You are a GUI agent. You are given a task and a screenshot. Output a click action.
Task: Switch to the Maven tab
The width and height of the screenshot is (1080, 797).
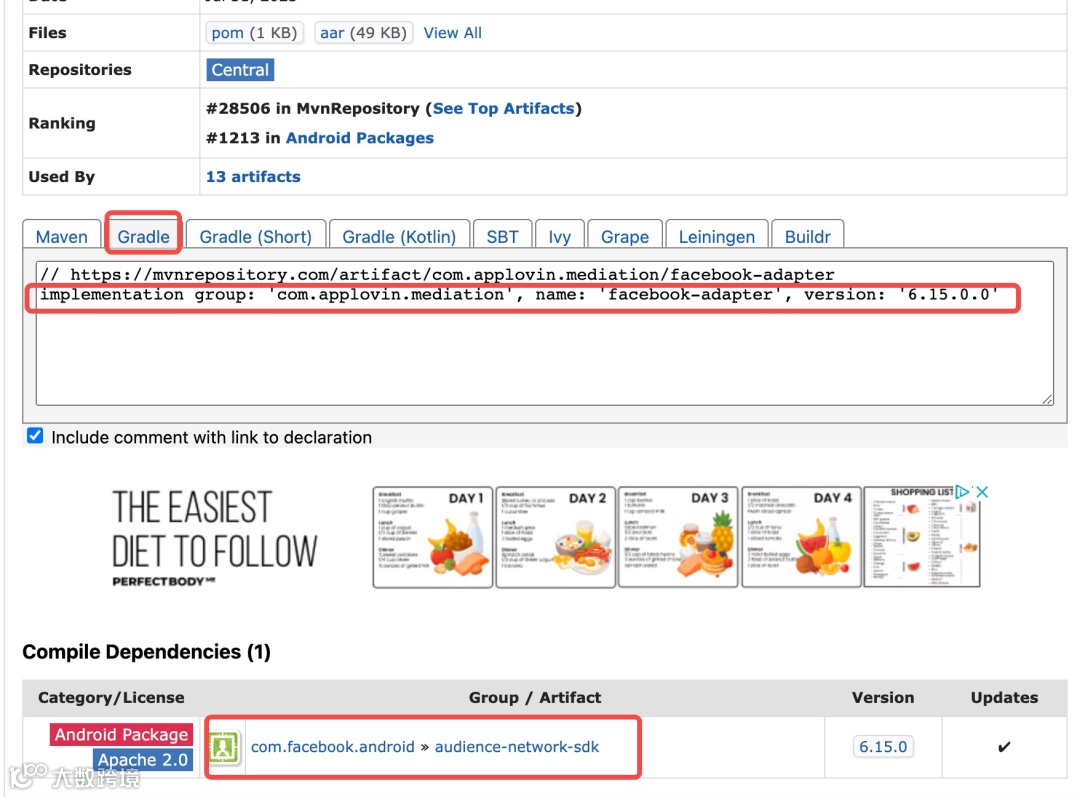(x=61, y=236)
